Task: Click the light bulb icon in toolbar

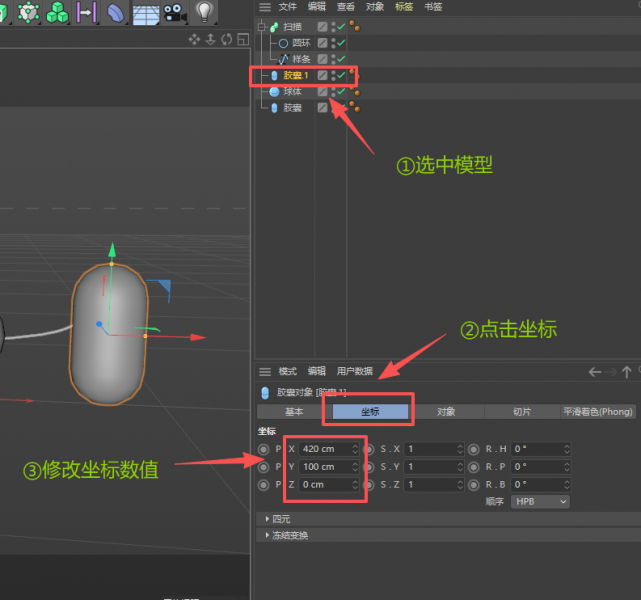Action: pos(204,12)
